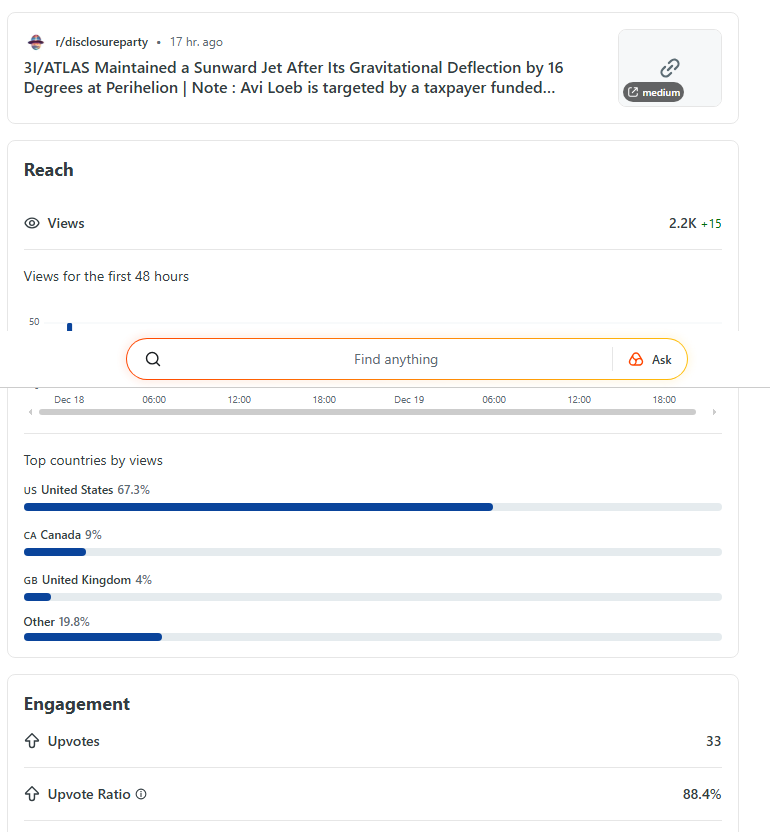Click the eye icon beside Views

coord(32,223)
